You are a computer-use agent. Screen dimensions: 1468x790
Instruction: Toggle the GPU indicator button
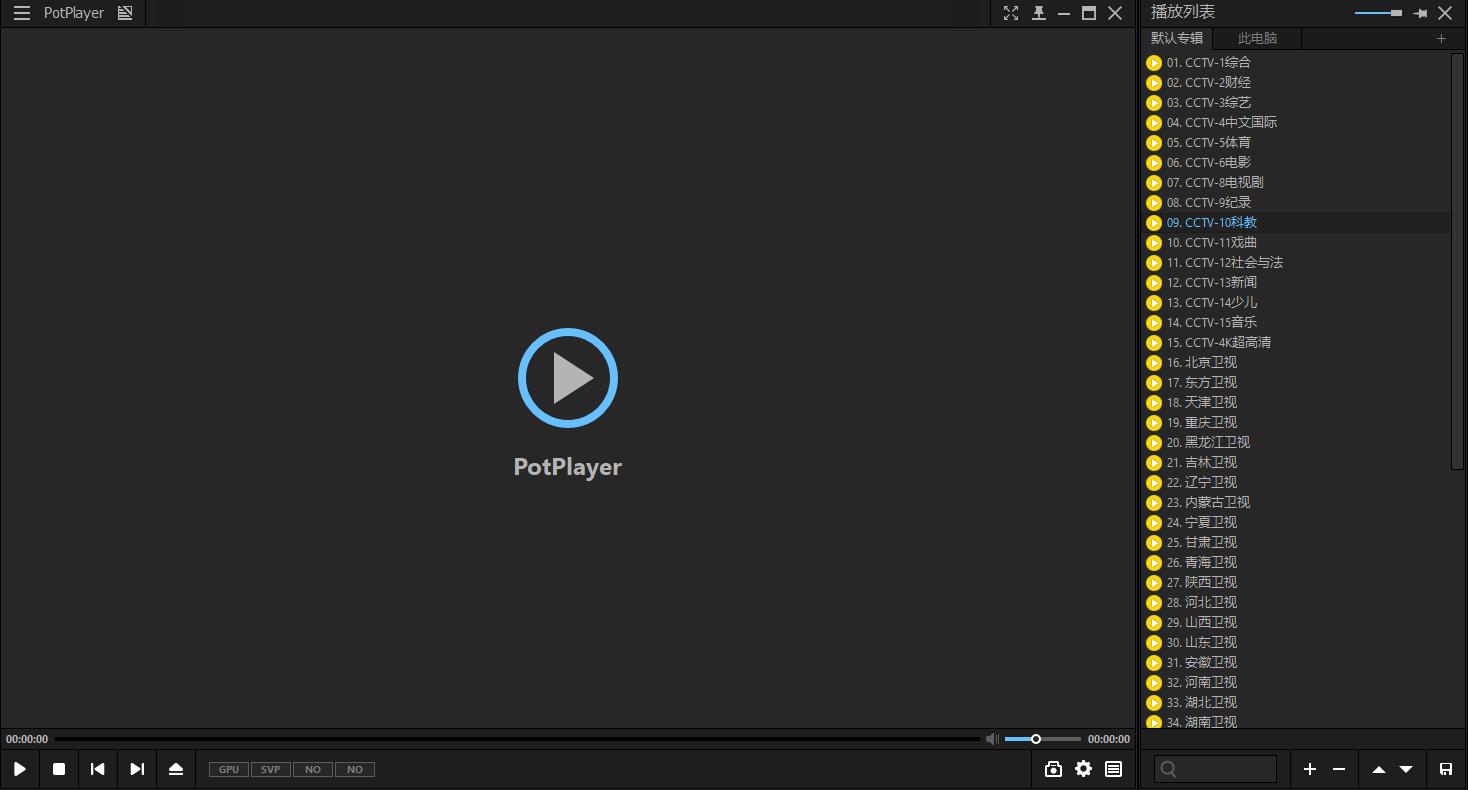(229, 769)
